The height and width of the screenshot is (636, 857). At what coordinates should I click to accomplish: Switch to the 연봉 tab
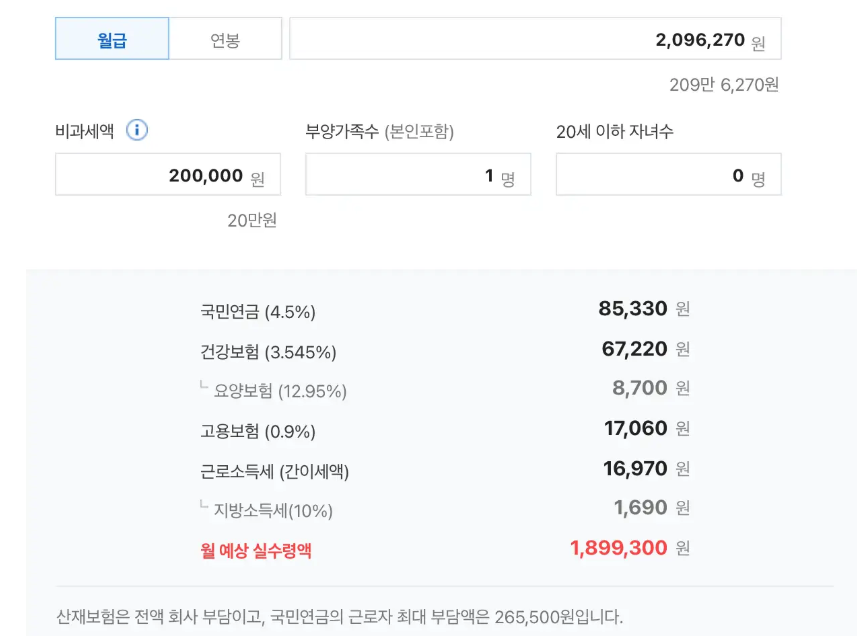click(225, 38)
